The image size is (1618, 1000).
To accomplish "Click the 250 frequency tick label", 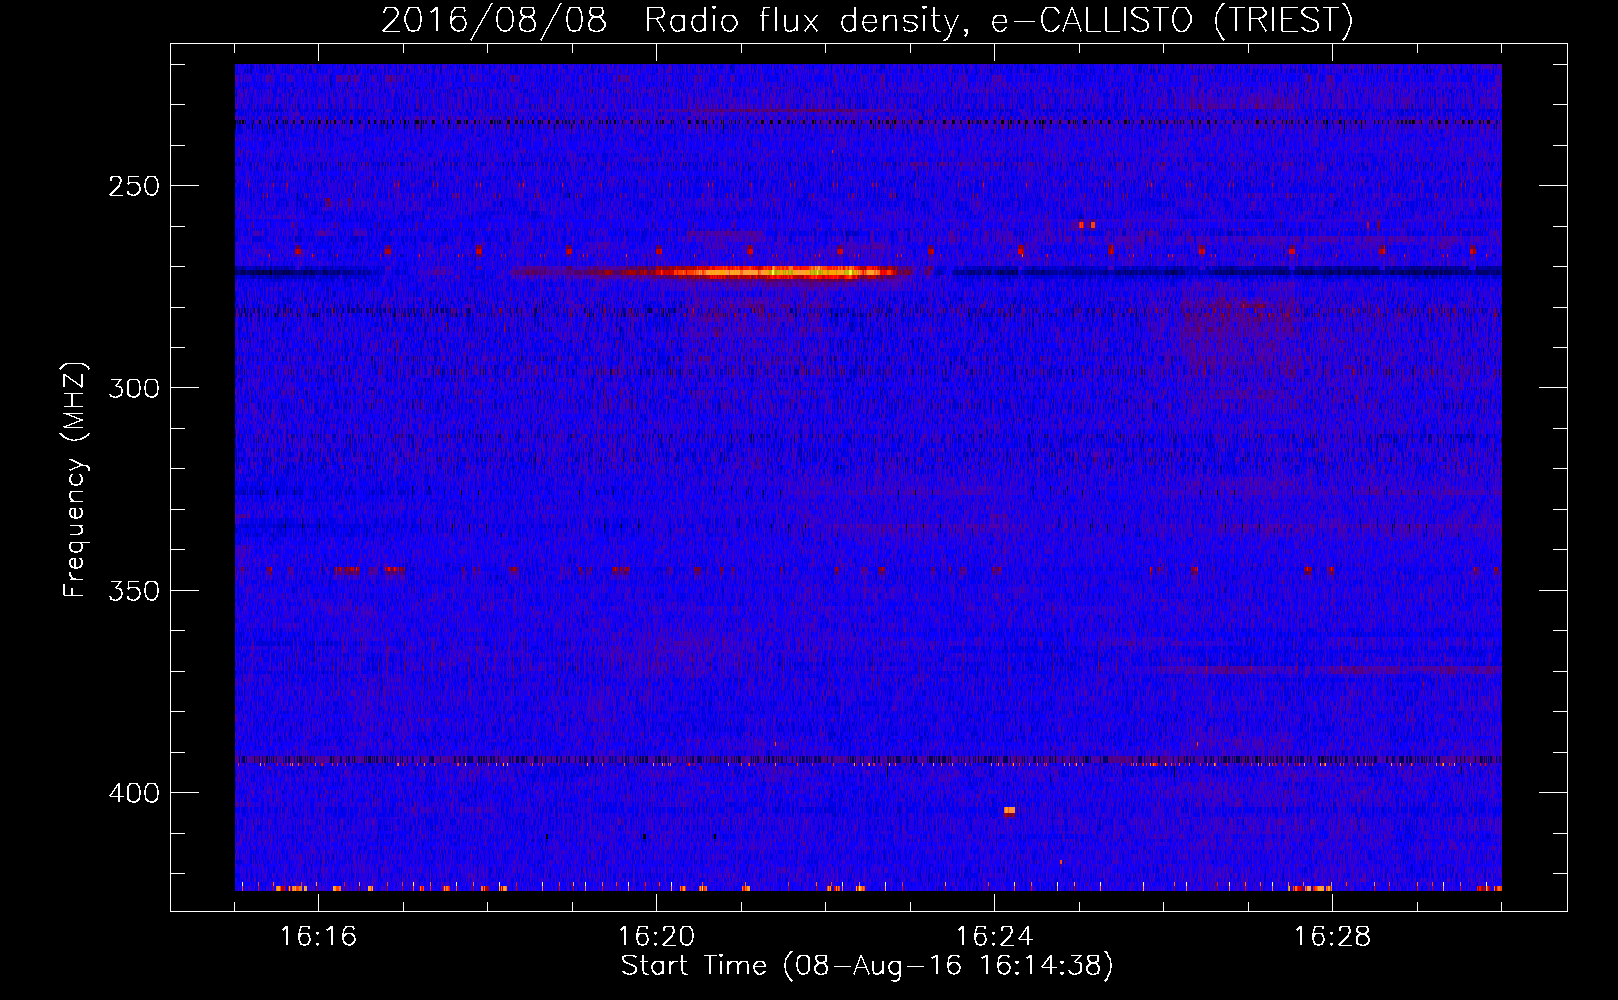I will (x=134, y=186).
